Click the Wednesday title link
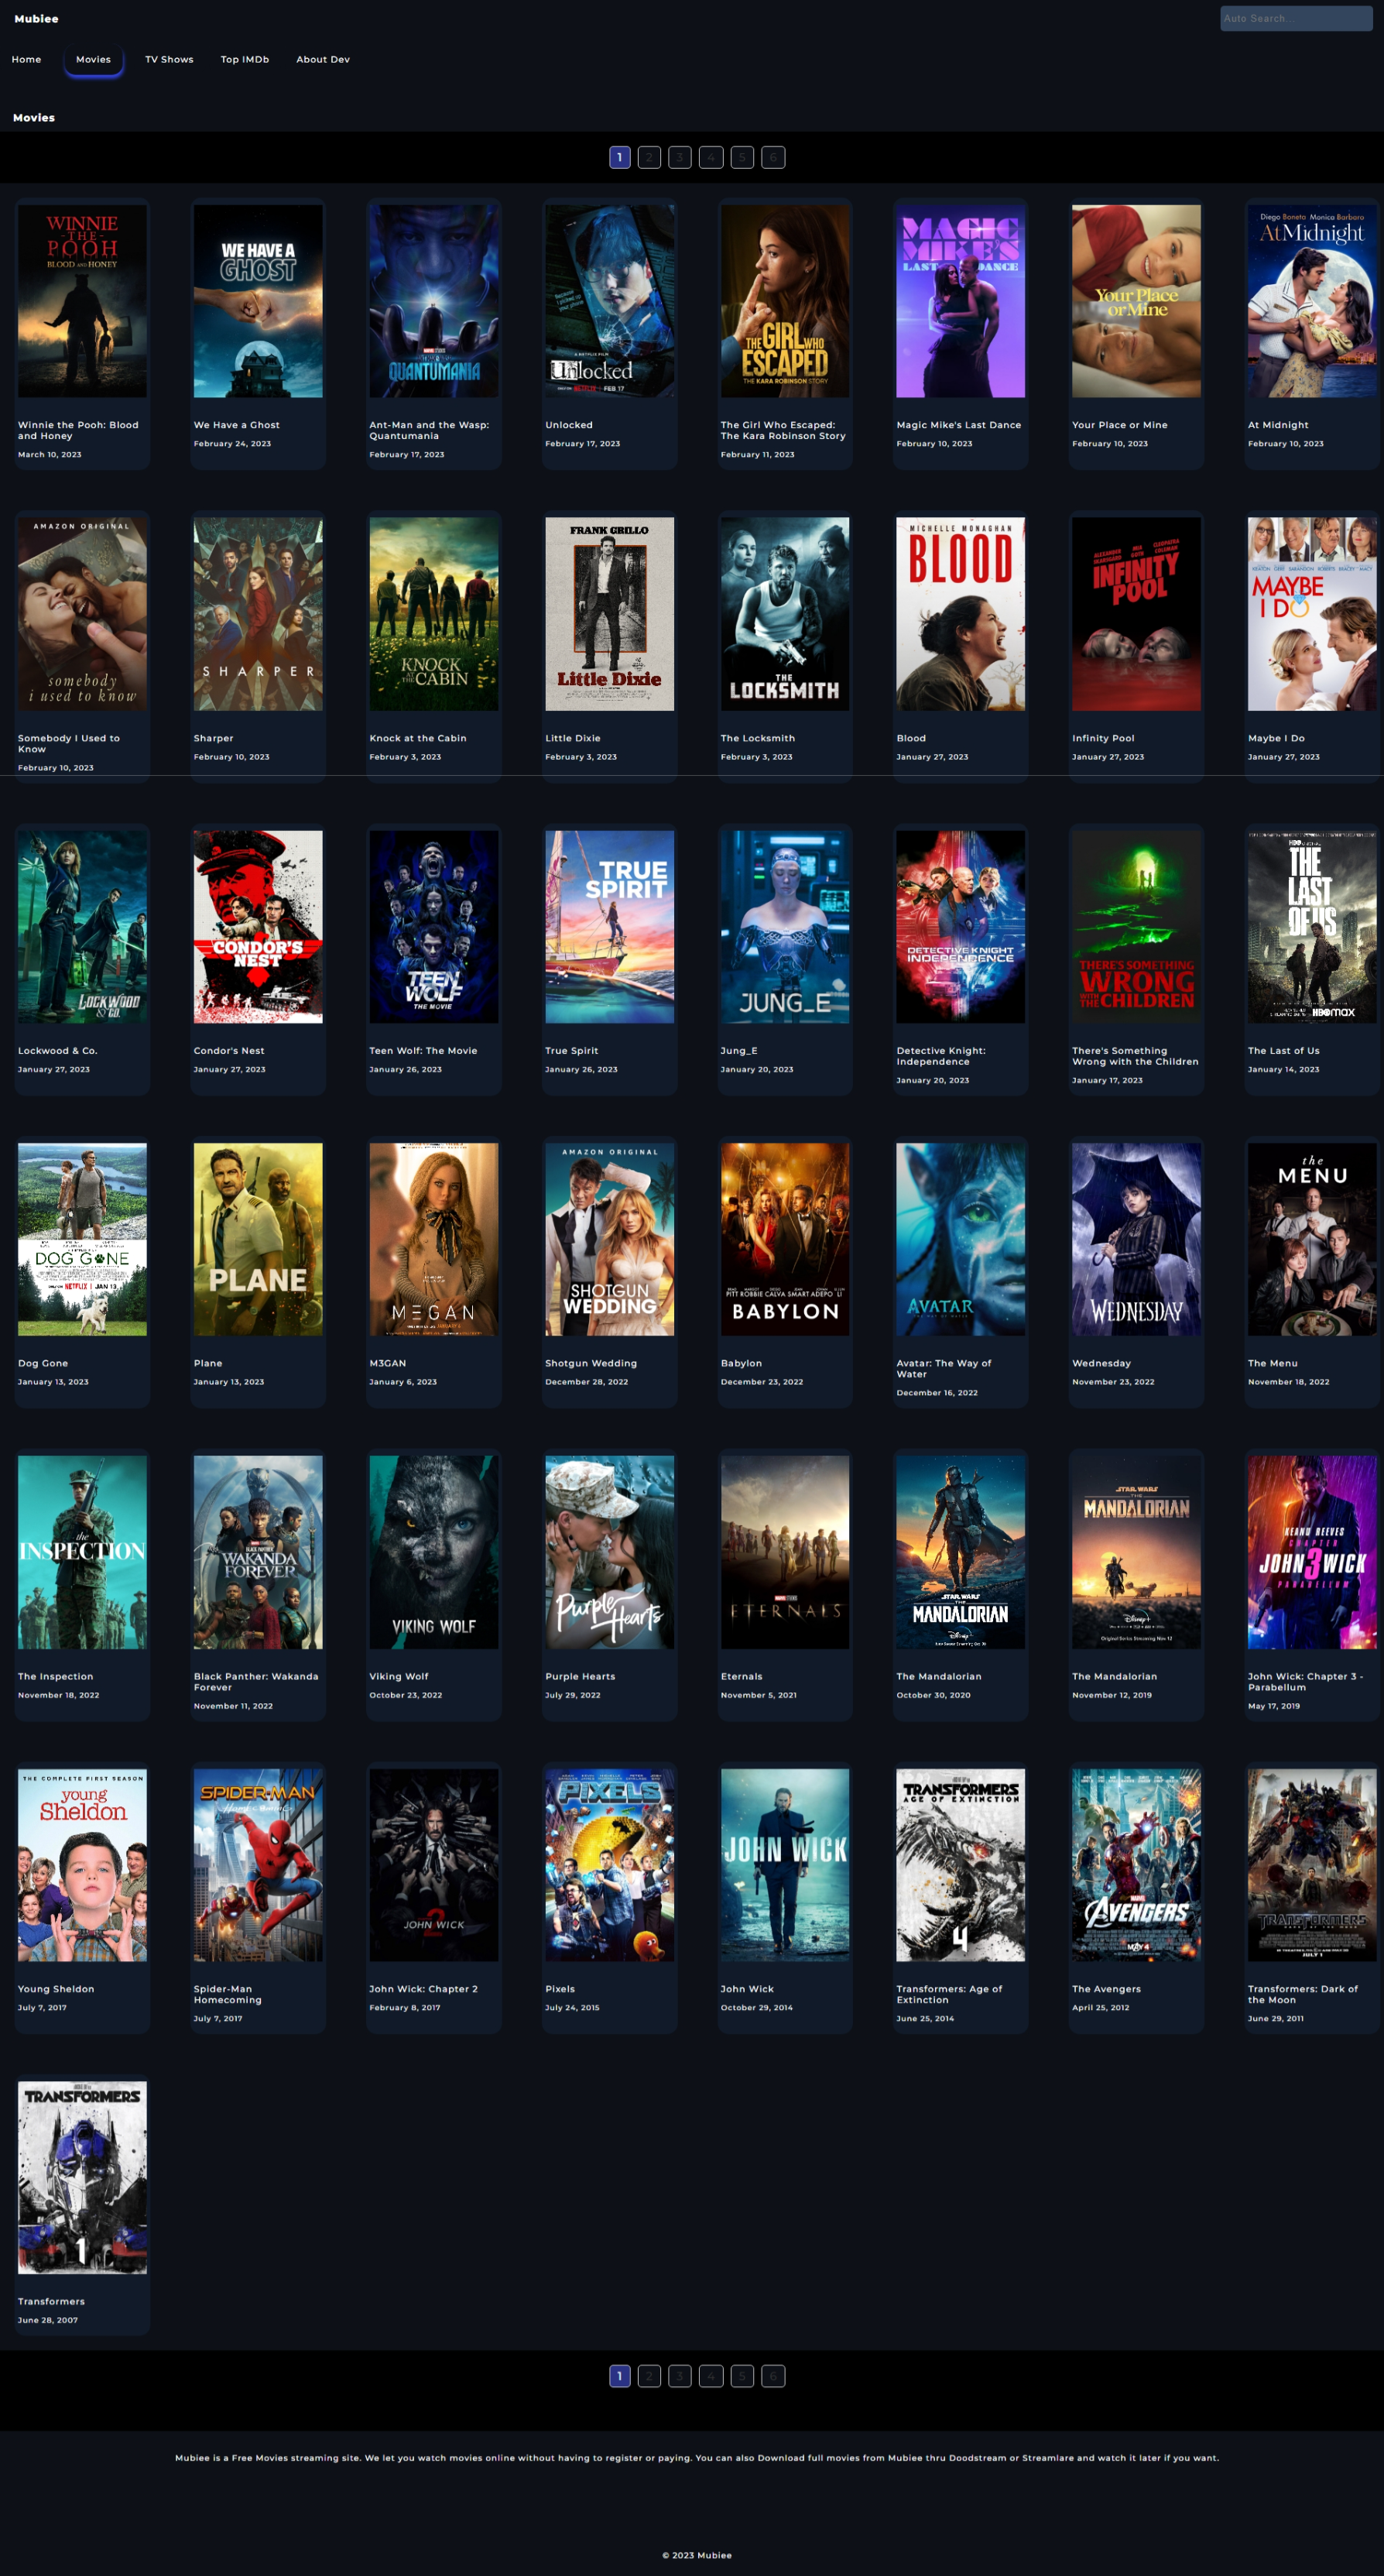 [x=1102, y=1363]
